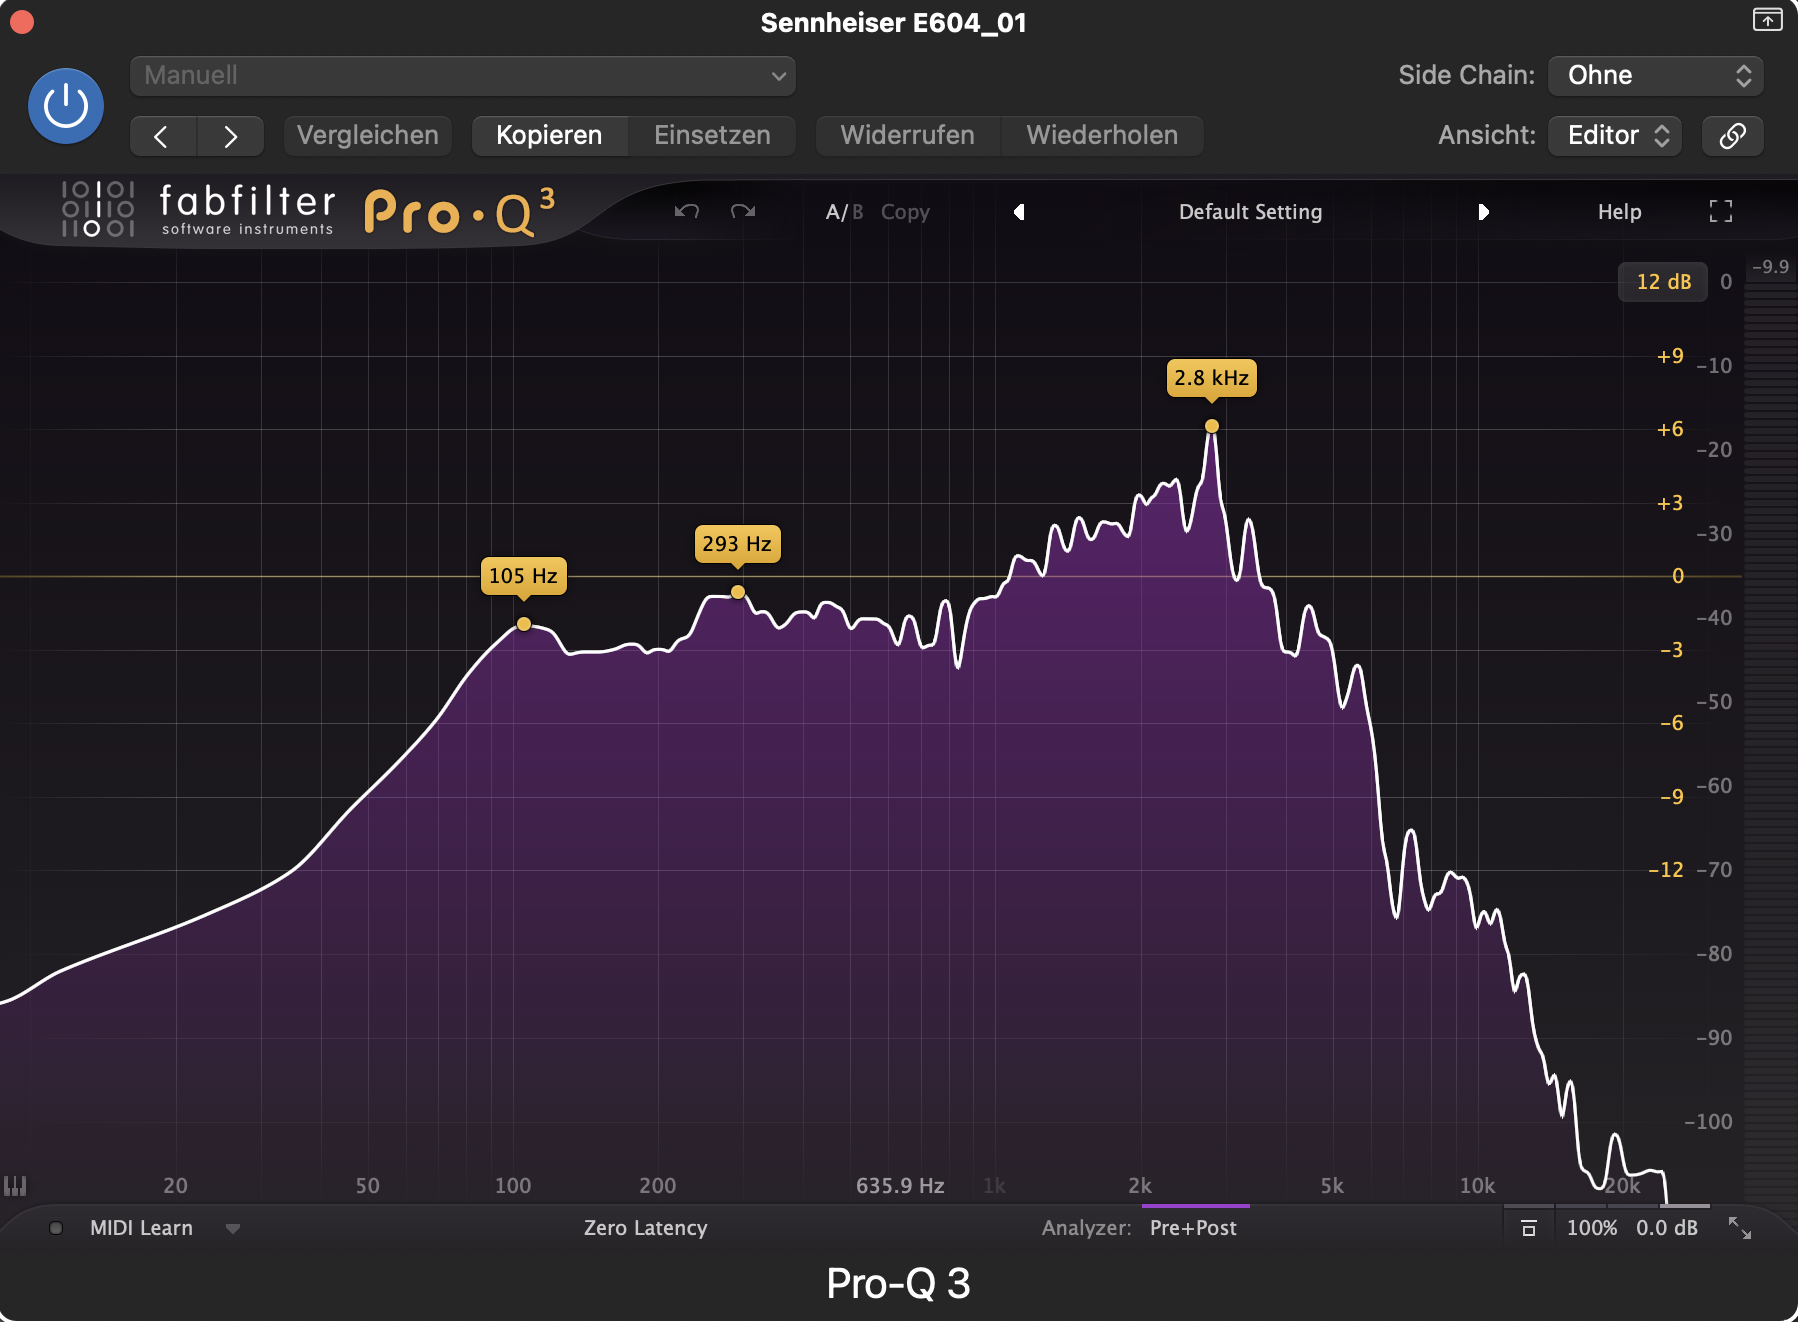Click the Vergleichen compare button
Image resolution: width=1798 pixels, height=1322 pixels.
[368, 136]
